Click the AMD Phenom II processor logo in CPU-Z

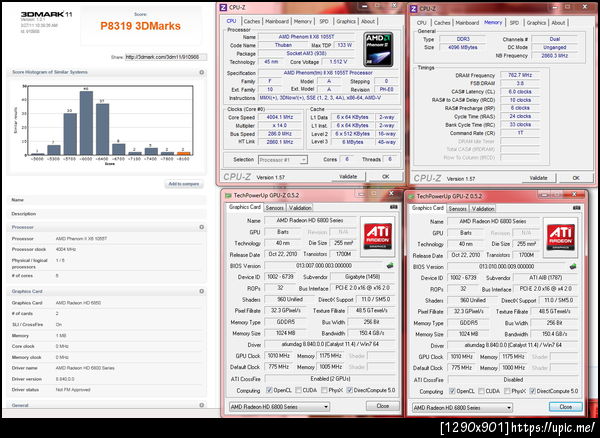point(378,49)
